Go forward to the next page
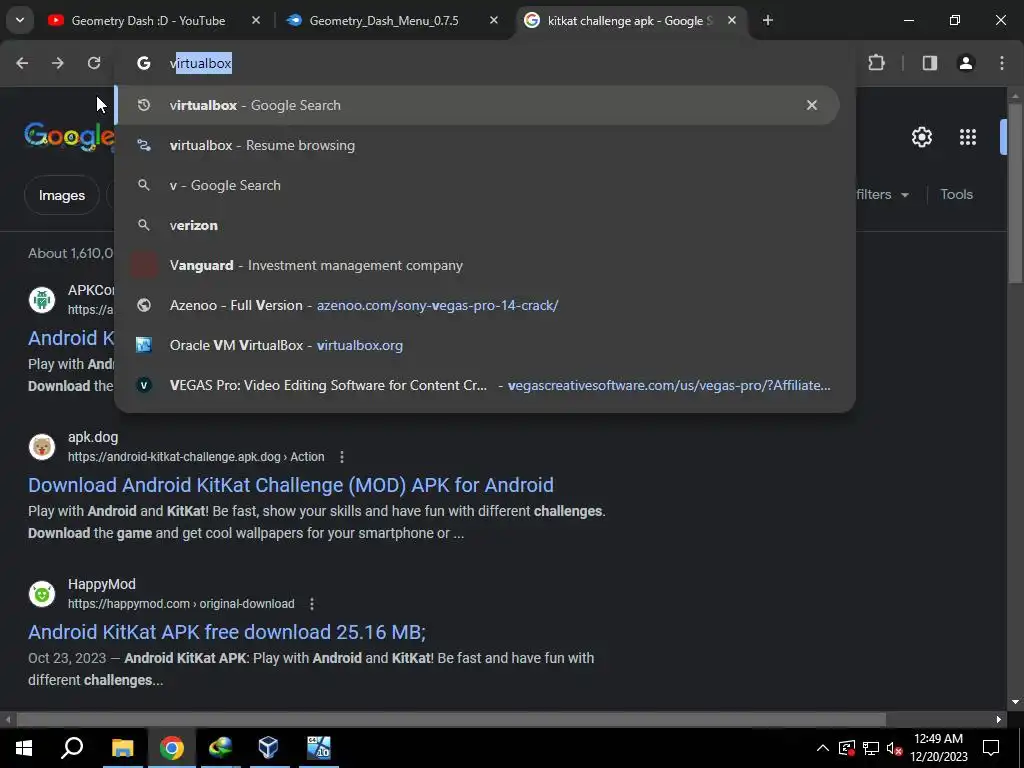 pos(58,63)
